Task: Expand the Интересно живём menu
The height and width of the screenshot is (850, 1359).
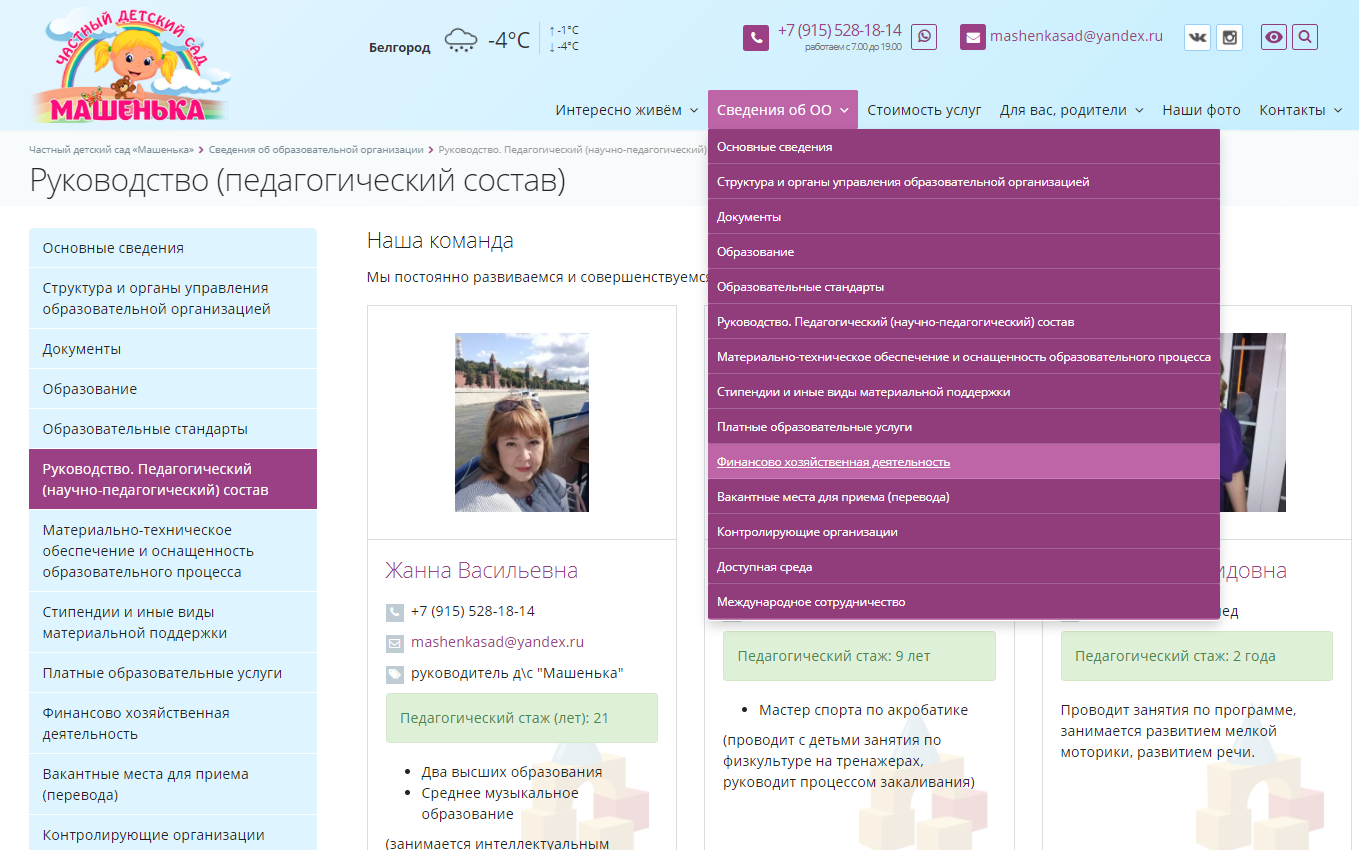Action: [626, 110]
